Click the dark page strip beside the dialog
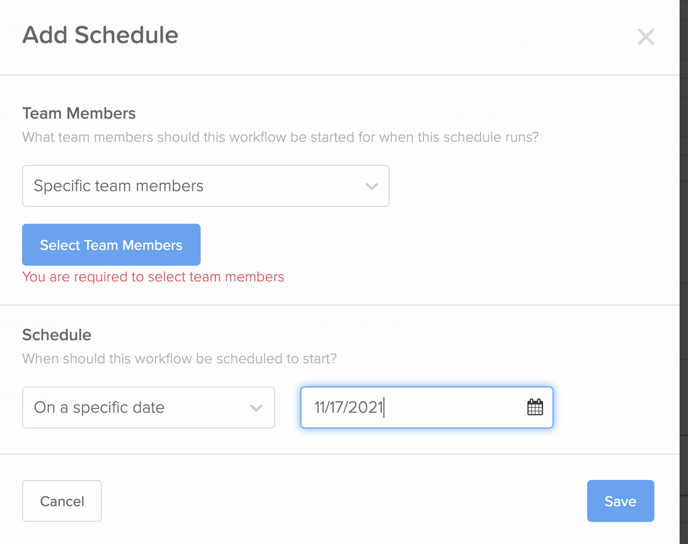Viewport: 688px width, 544px height. click(684, 272)
